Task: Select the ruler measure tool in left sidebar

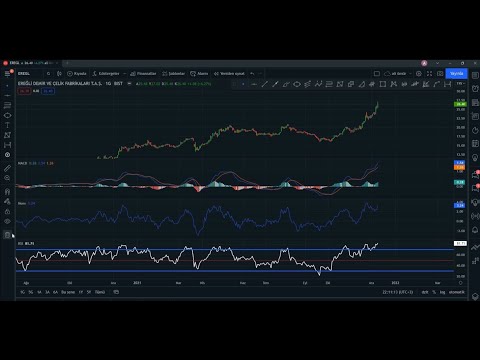Action: (x=7, y=168)
